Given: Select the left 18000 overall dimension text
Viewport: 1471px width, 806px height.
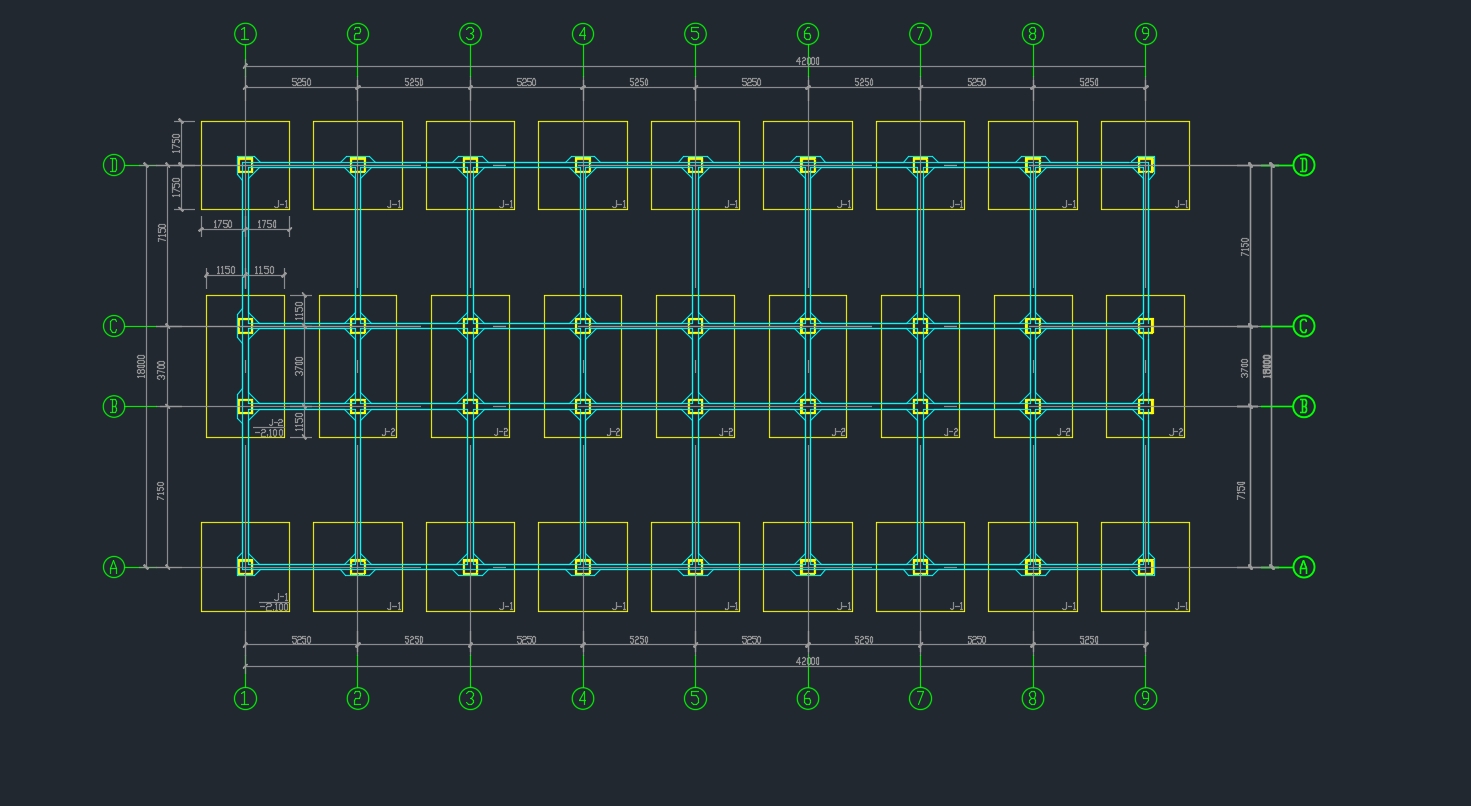Looking at the screenshot, I should click(x=141, y=366).
